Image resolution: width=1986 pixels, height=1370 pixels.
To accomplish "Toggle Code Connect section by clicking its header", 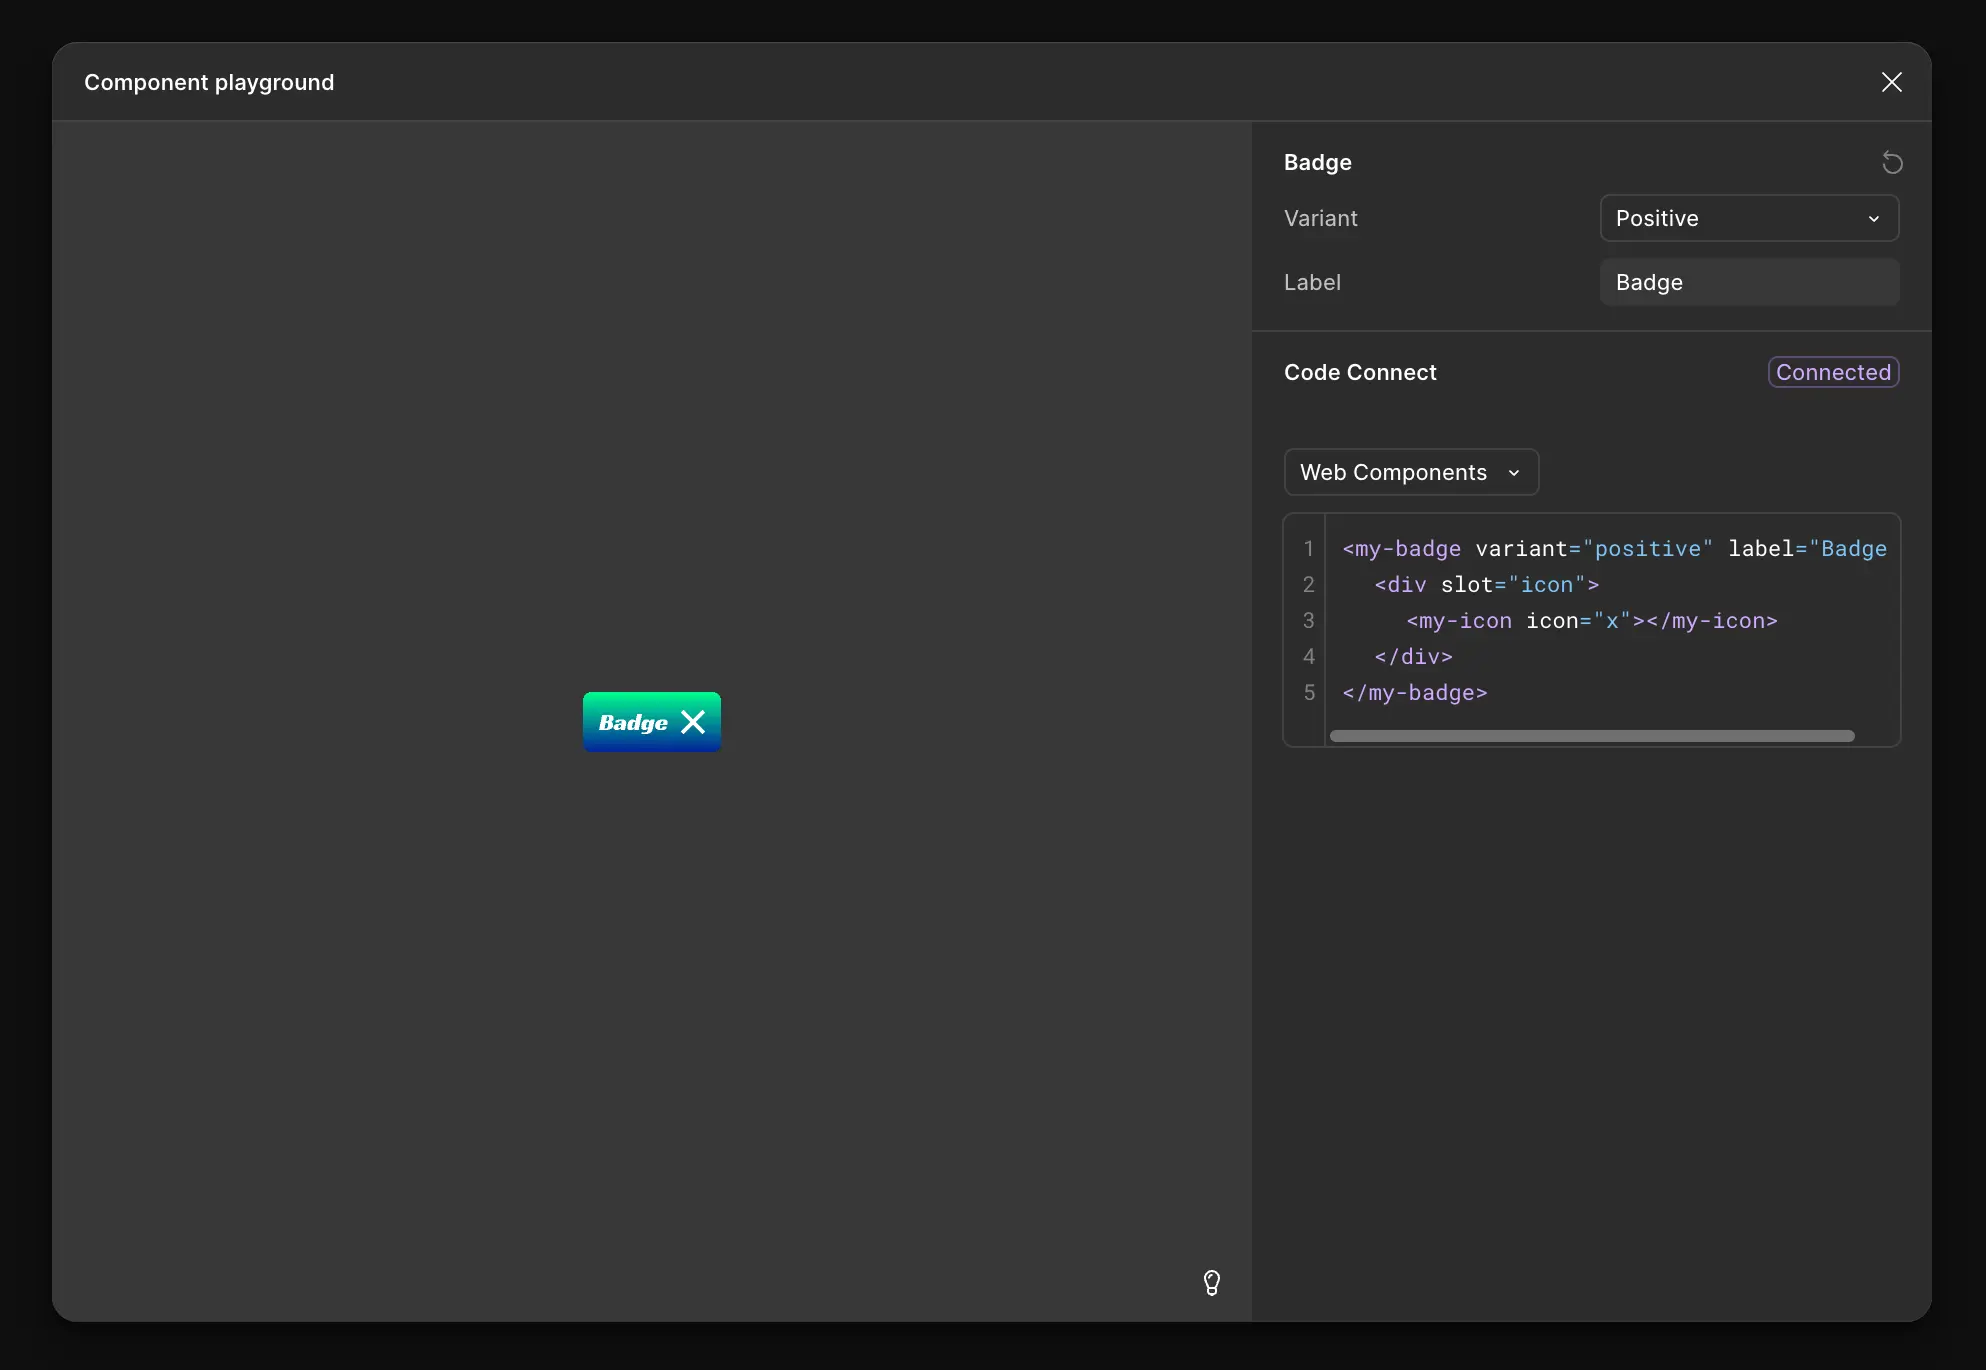I will (x=1359, y=372).
